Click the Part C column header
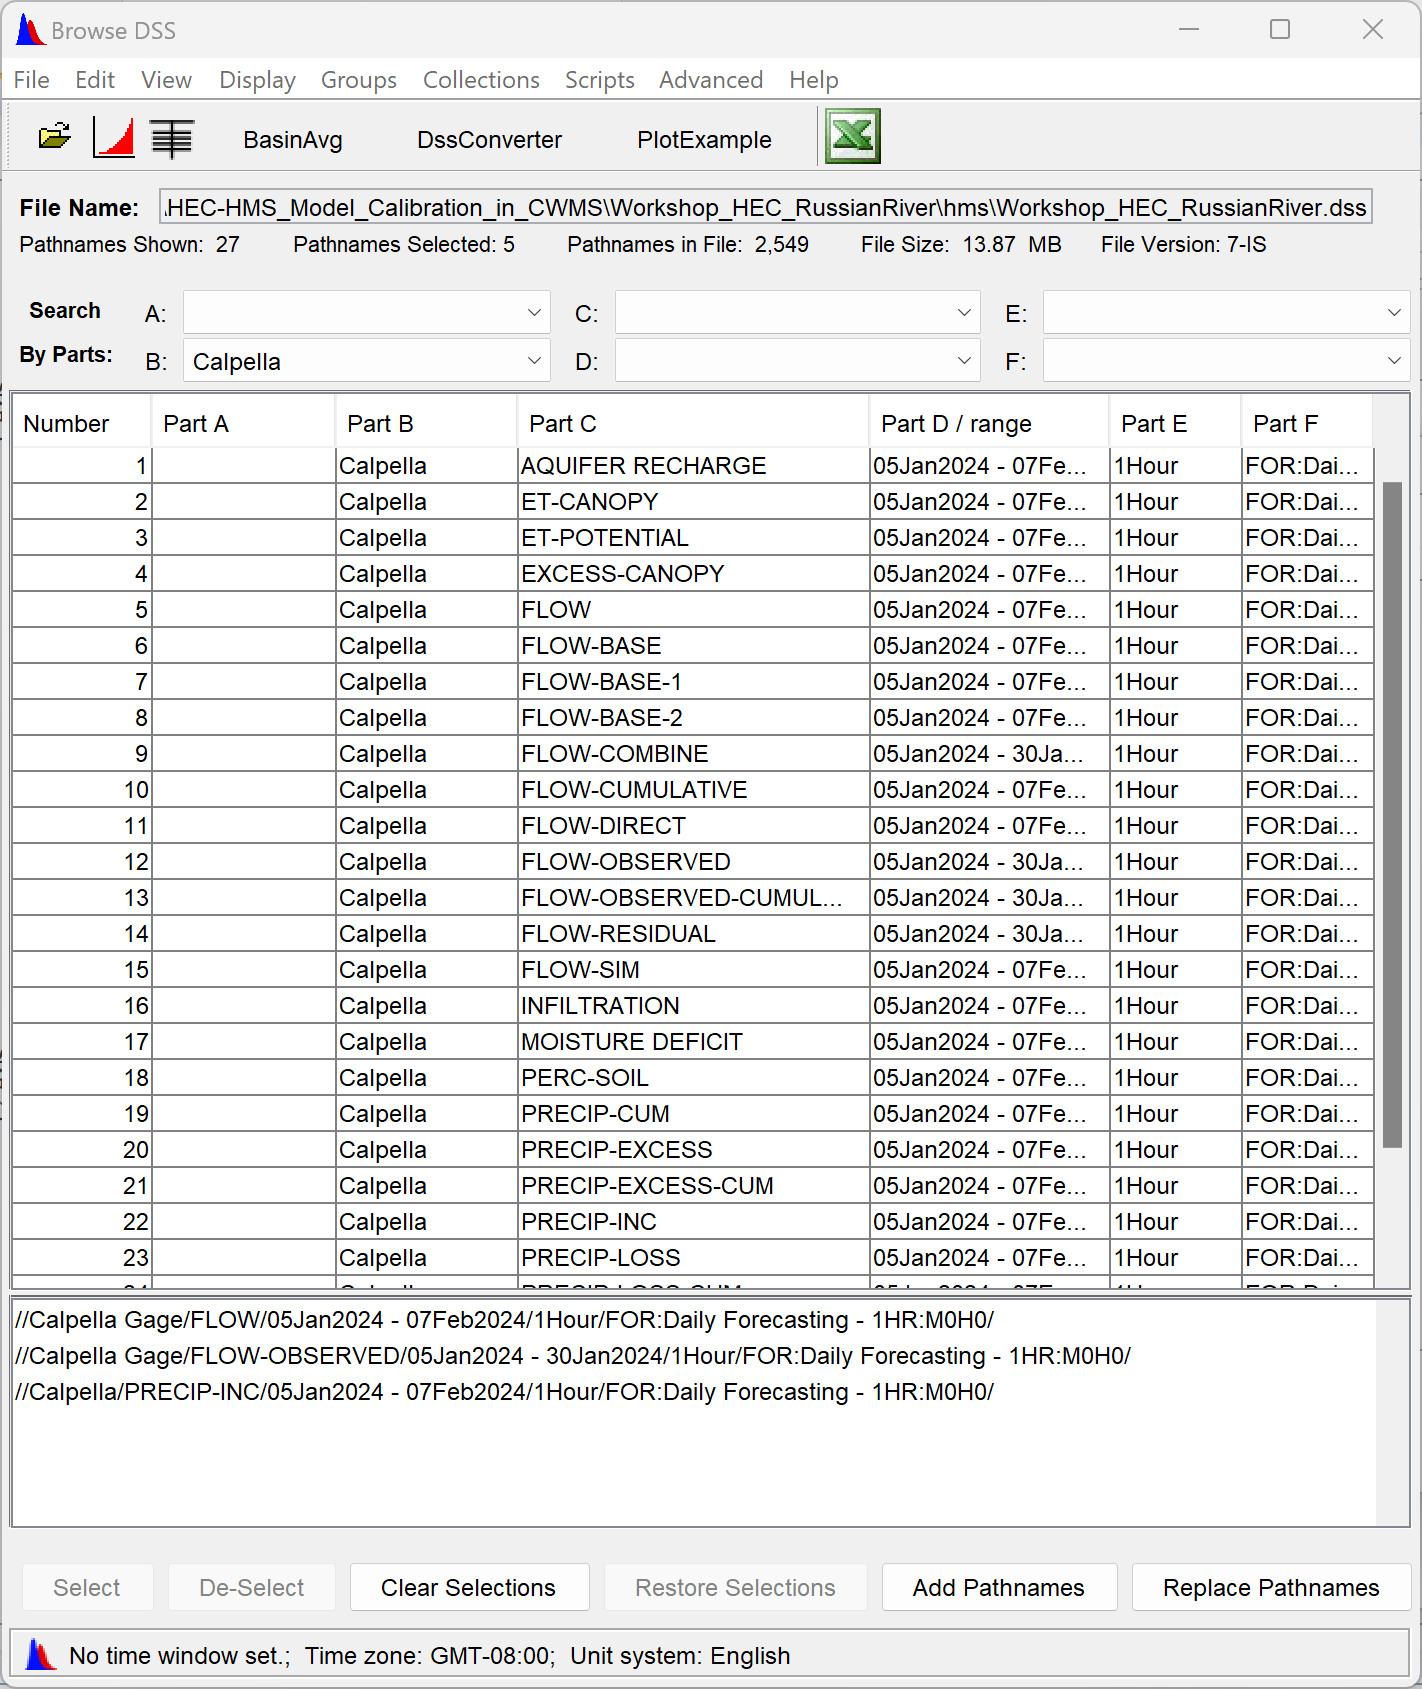Screen dimensions: 1422x1689 pyautogui.click(x=693, y=423)
